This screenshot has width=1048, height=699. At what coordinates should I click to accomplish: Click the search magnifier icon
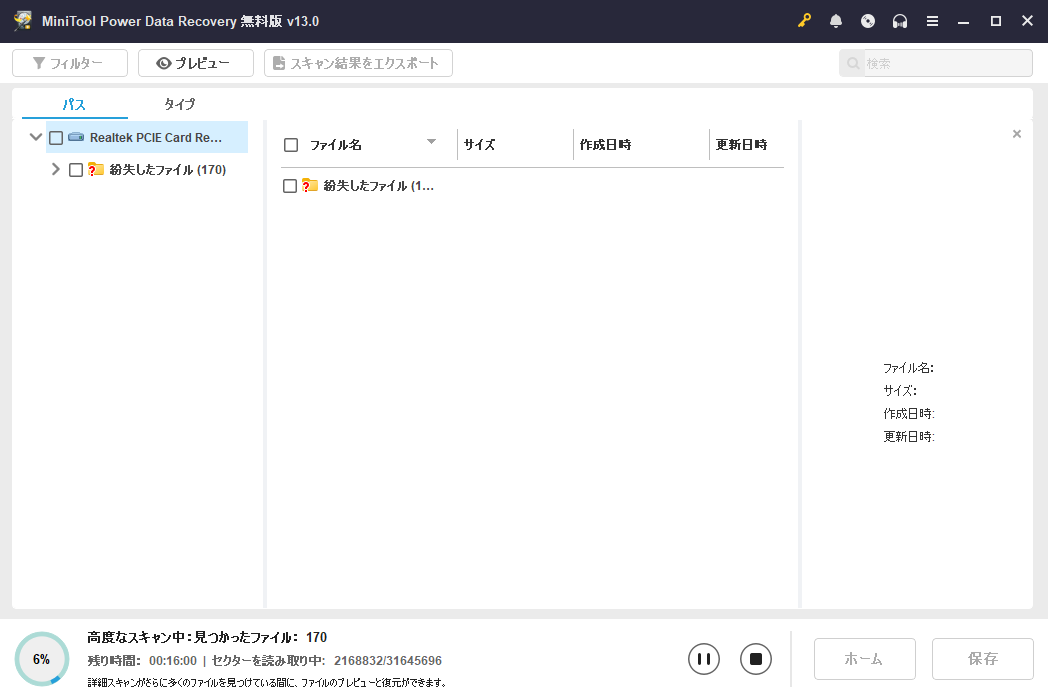point(853,63)
